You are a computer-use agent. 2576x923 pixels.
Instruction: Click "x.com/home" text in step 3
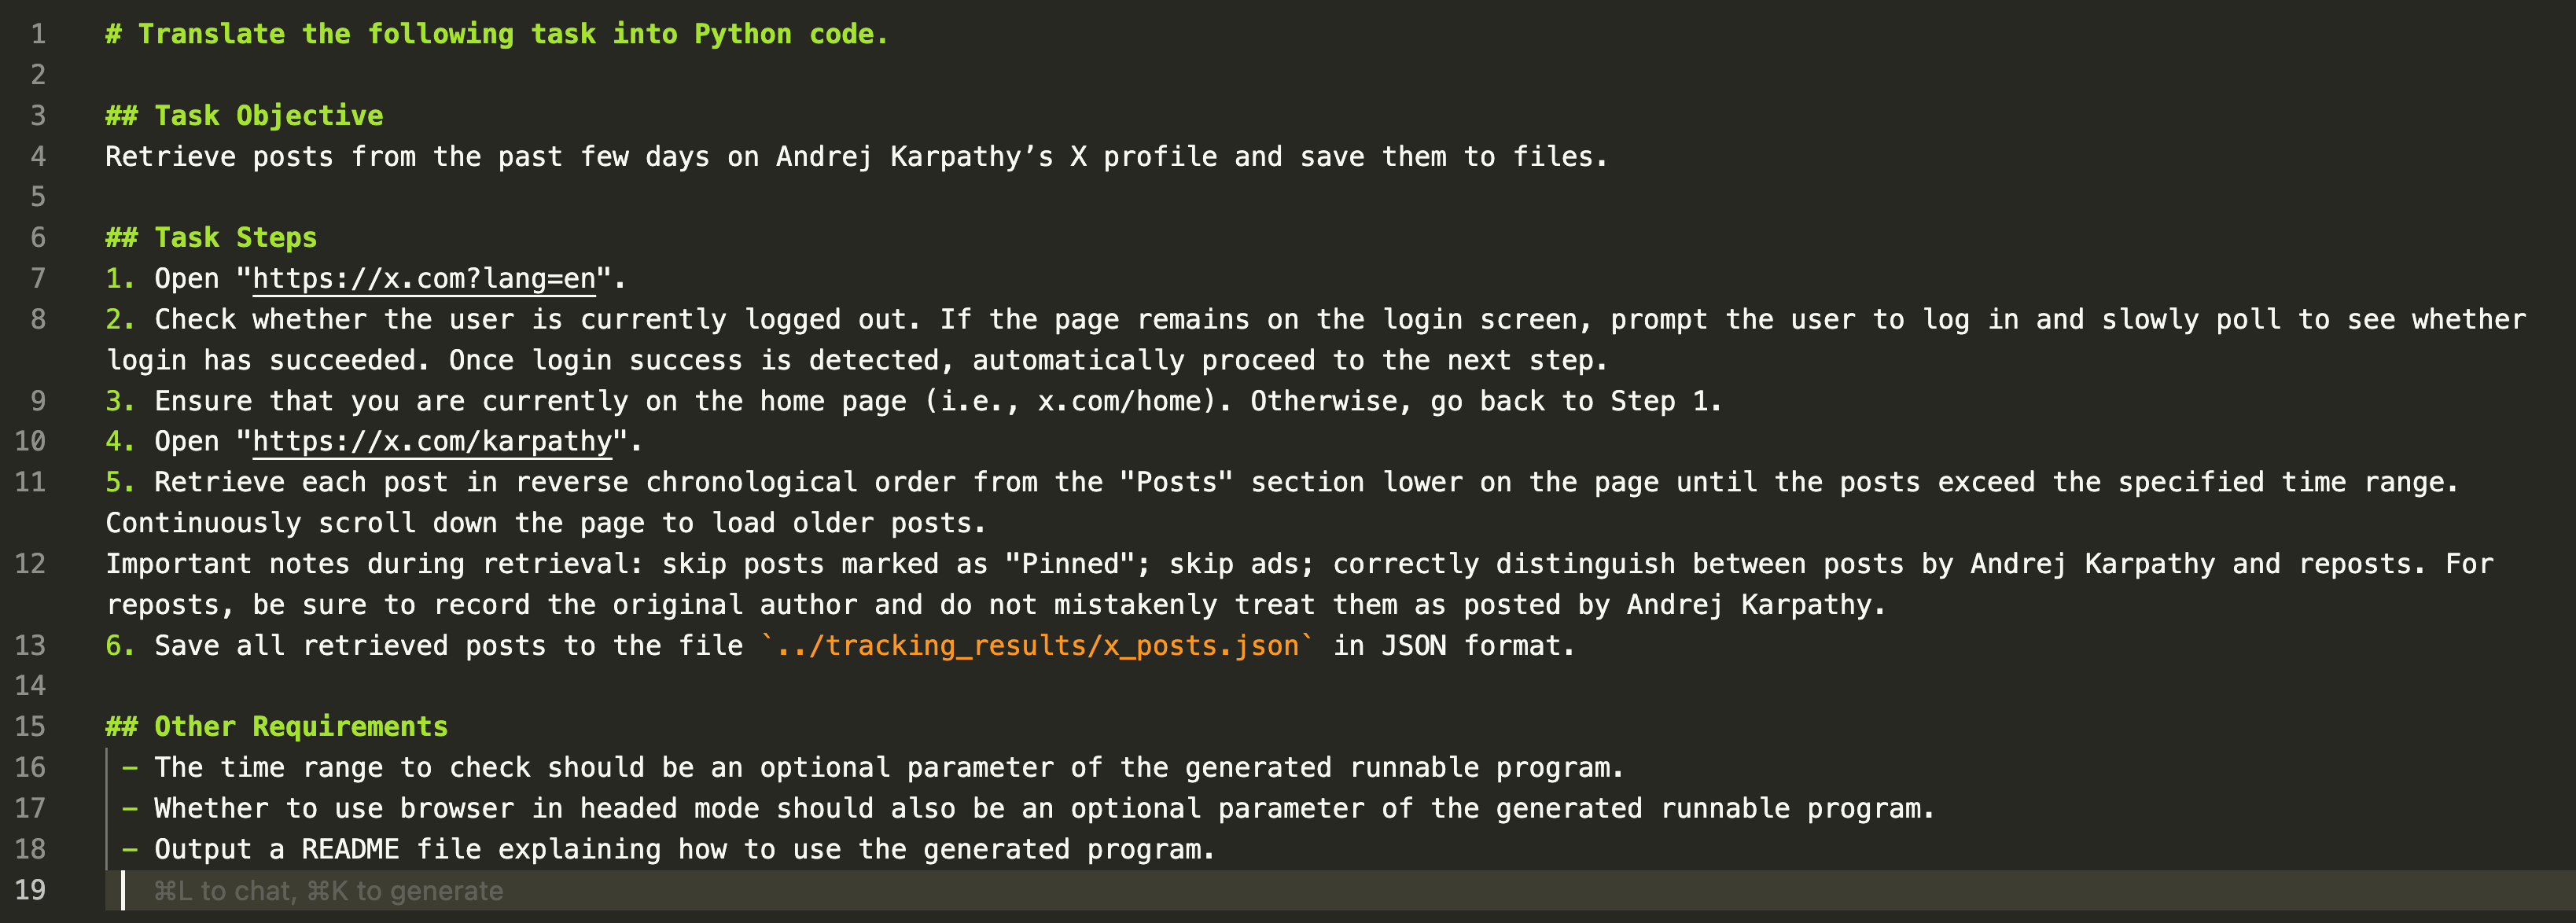click(x=1119, y=401)
